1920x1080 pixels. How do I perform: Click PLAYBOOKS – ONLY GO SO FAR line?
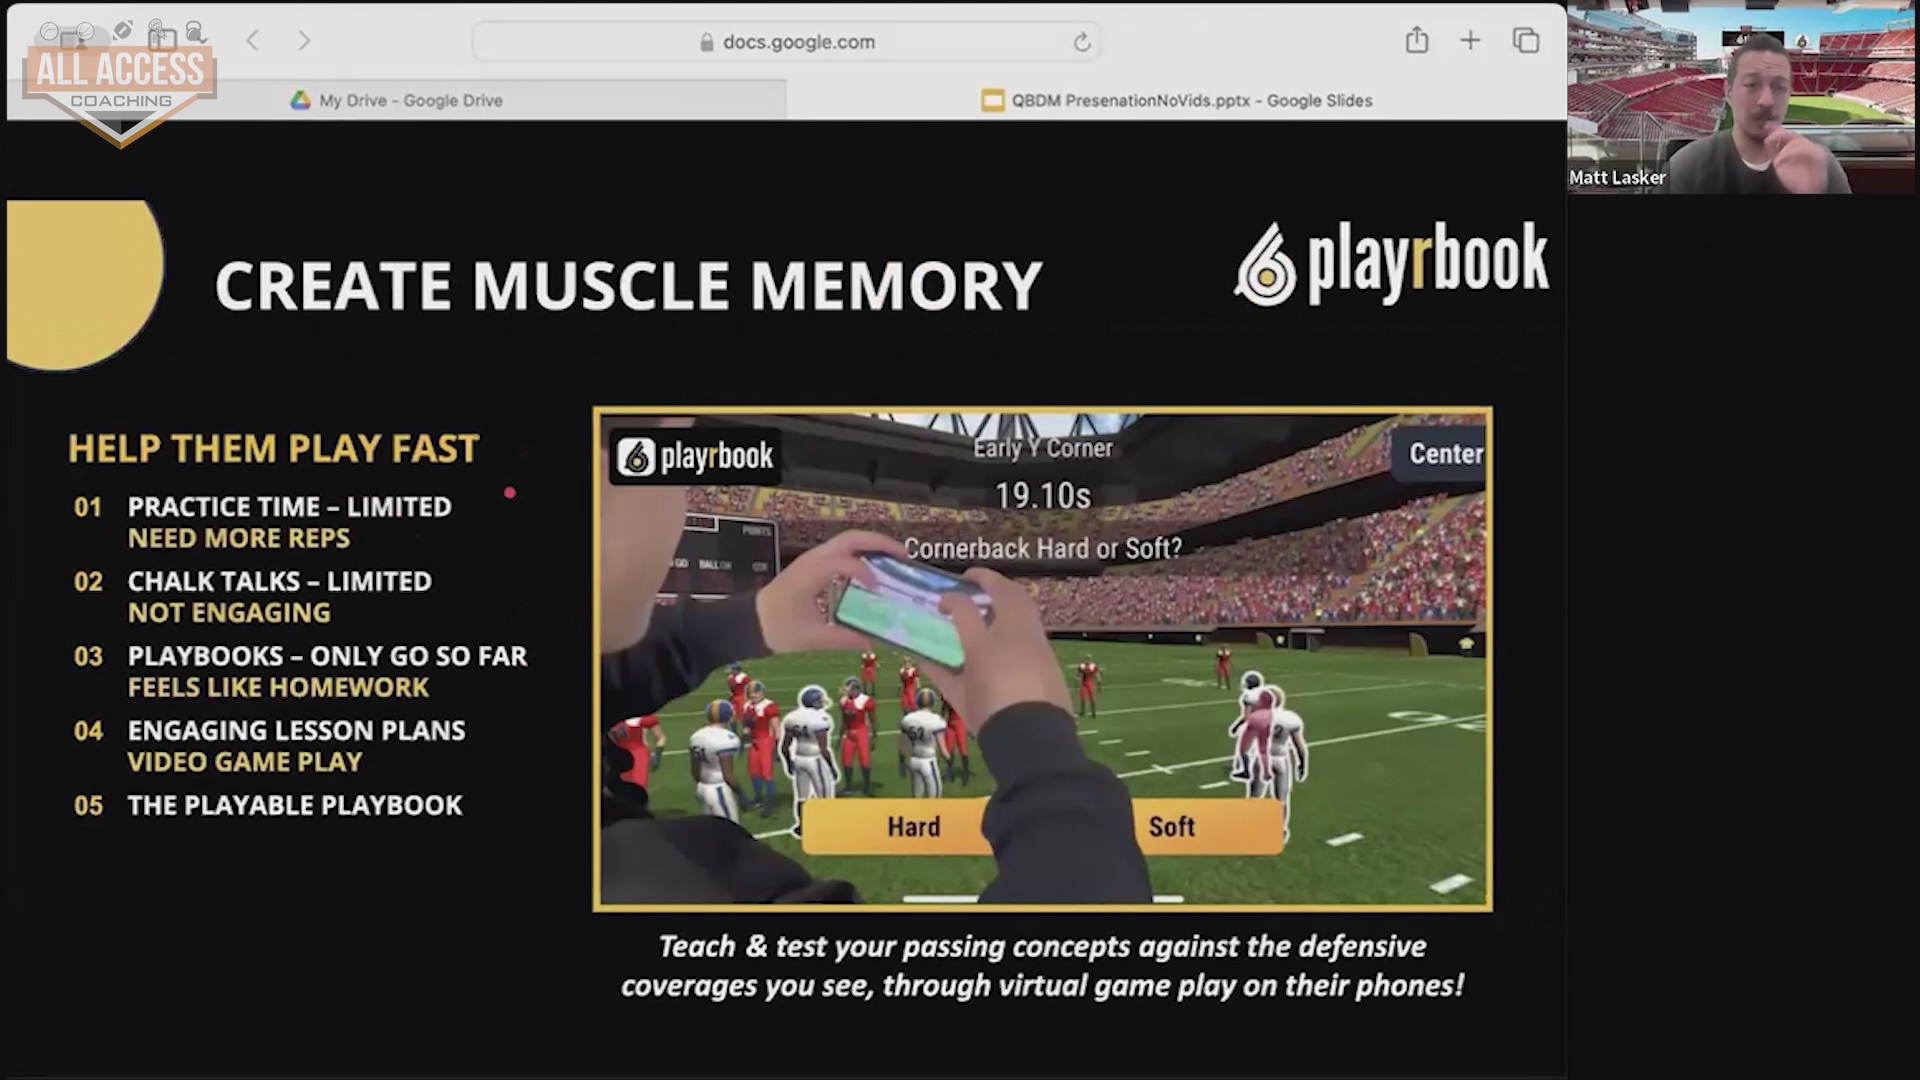pos(327,656)
